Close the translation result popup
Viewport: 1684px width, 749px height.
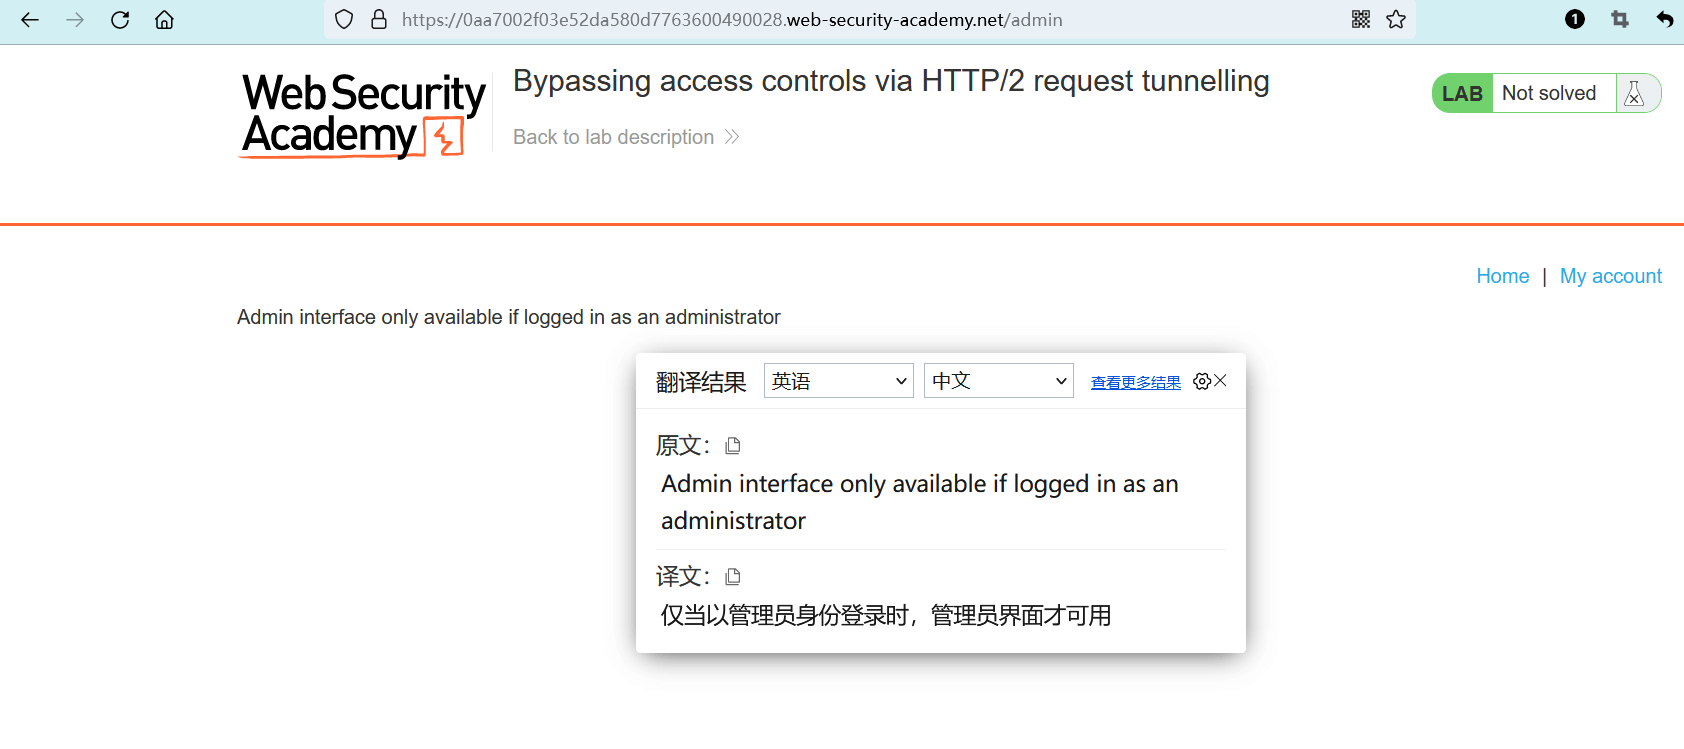[1221, 381]
